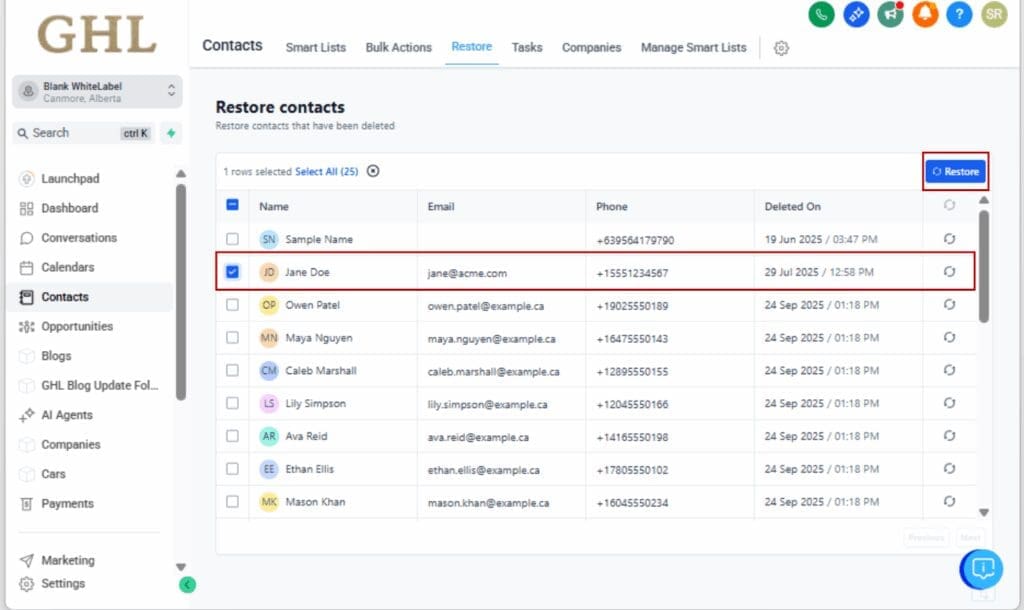Image resolution: width=1024 pixels, height=610 pixels.
Task: Open the phone dialer icon in the header
Action: point(821,16)
